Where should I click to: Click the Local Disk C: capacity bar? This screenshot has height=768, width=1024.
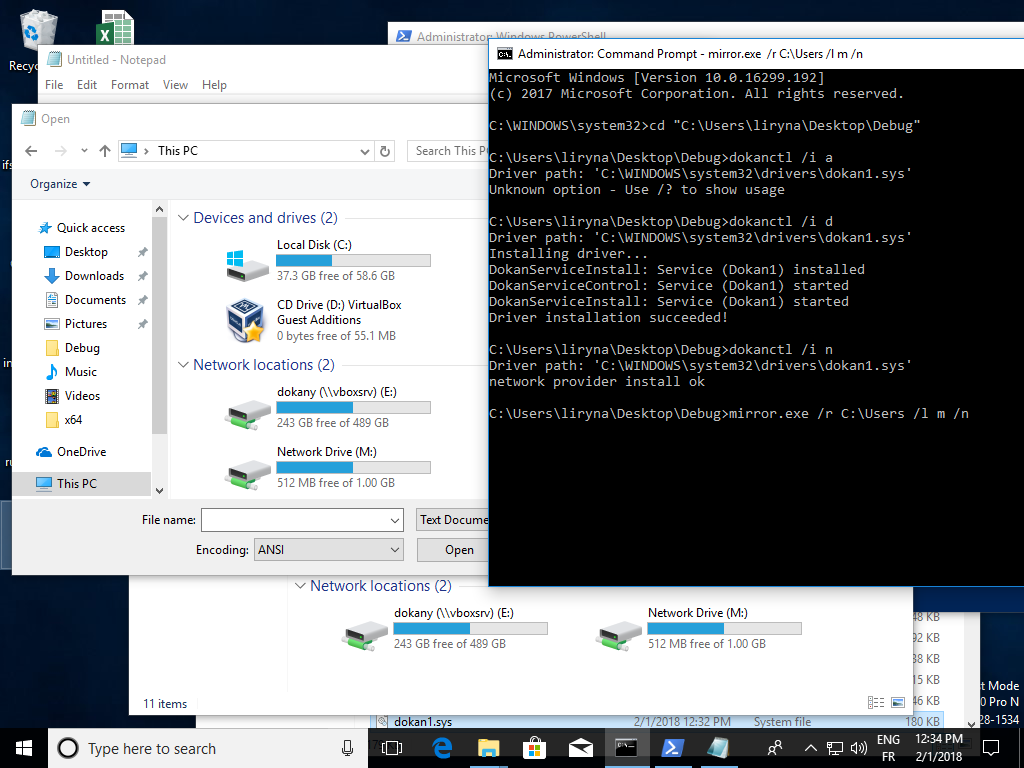353,260
